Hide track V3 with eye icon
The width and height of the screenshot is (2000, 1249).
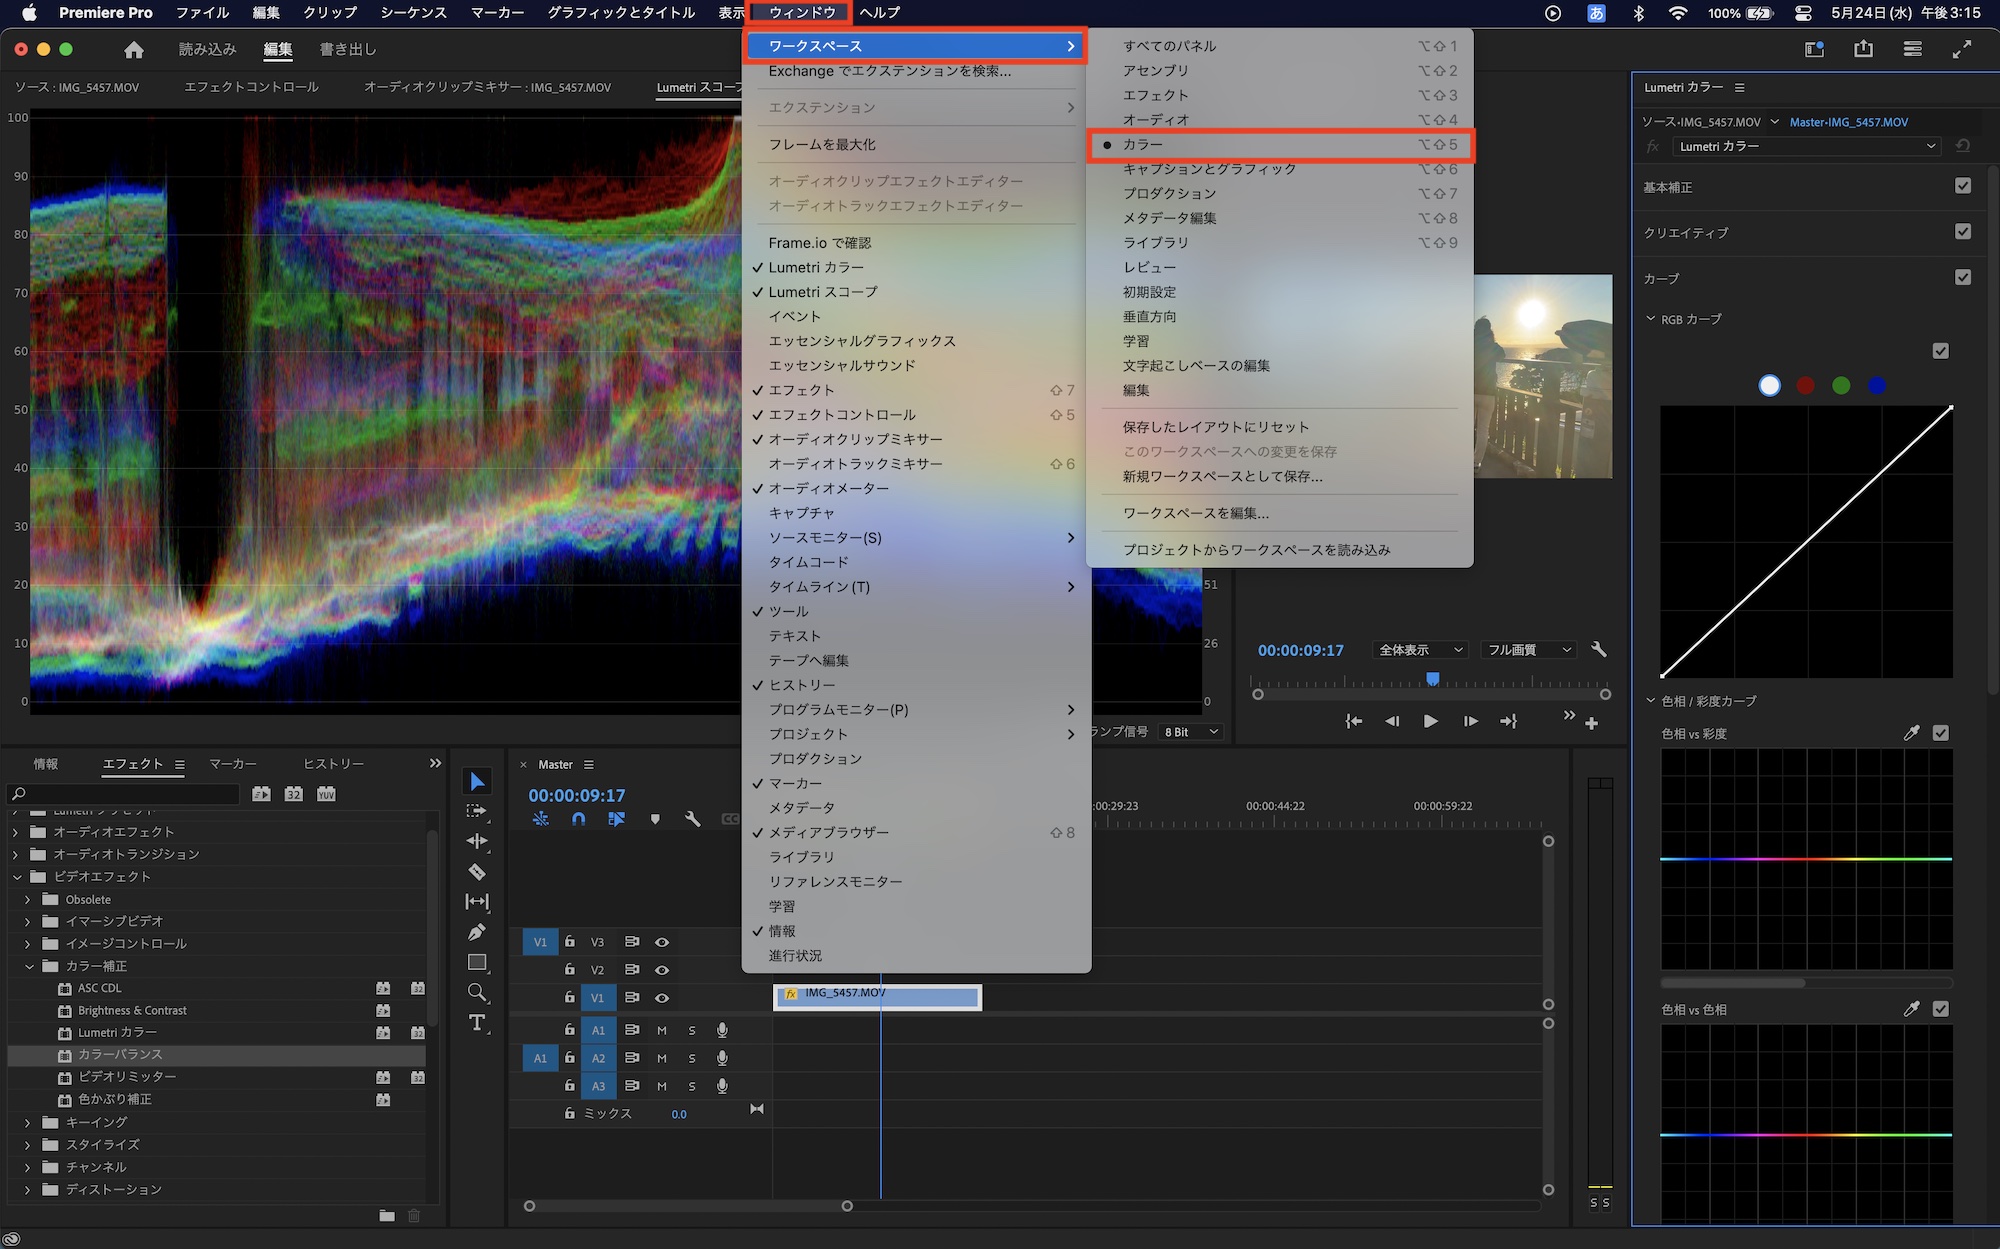tap(662, 942)
